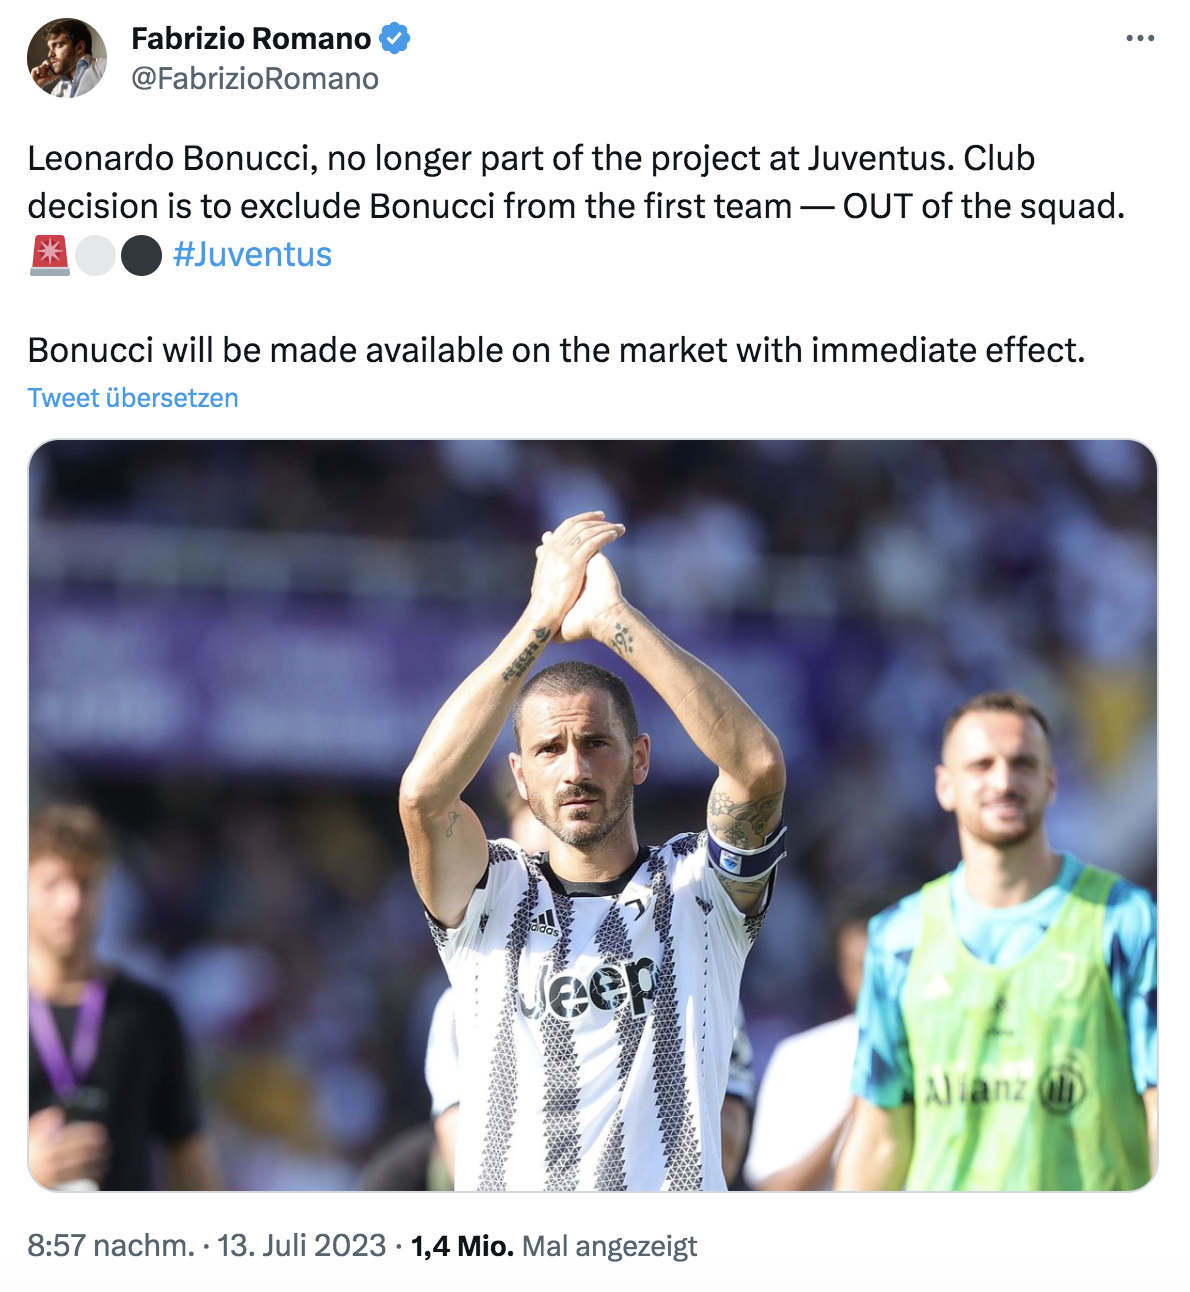The width and height of the screenshot is (1190, 1292).
Task: Open the @FabrizioRomano handle
Action: 255,79
